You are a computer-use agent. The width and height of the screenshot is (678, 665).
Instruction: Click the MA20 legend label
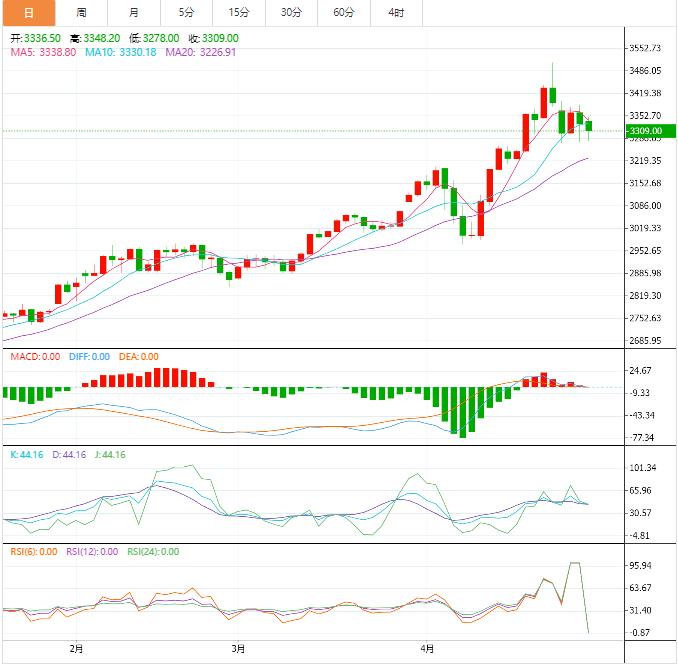pos(200,51)
